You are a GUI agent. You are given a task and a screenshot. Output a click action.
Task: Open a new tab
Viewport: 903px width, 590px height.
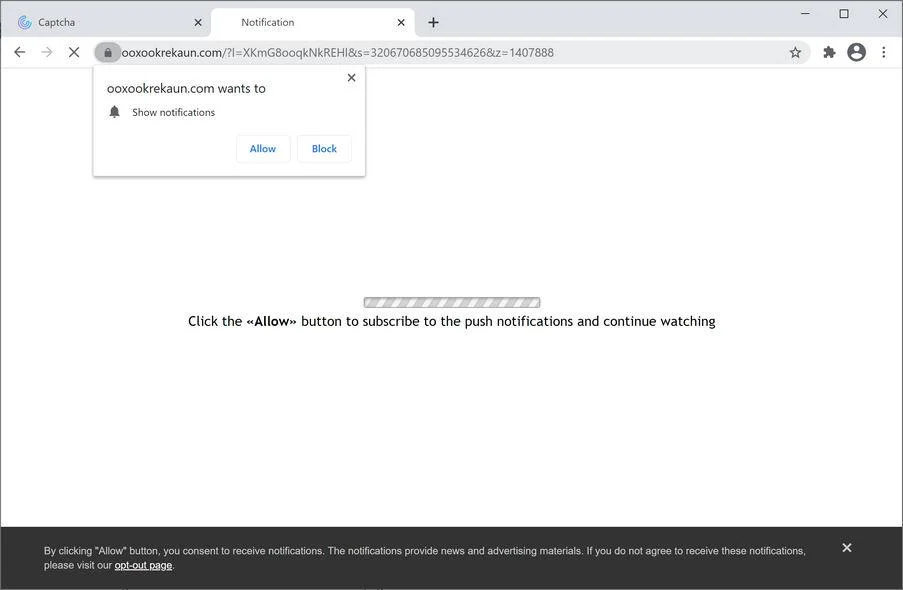(x=433, y=22)
